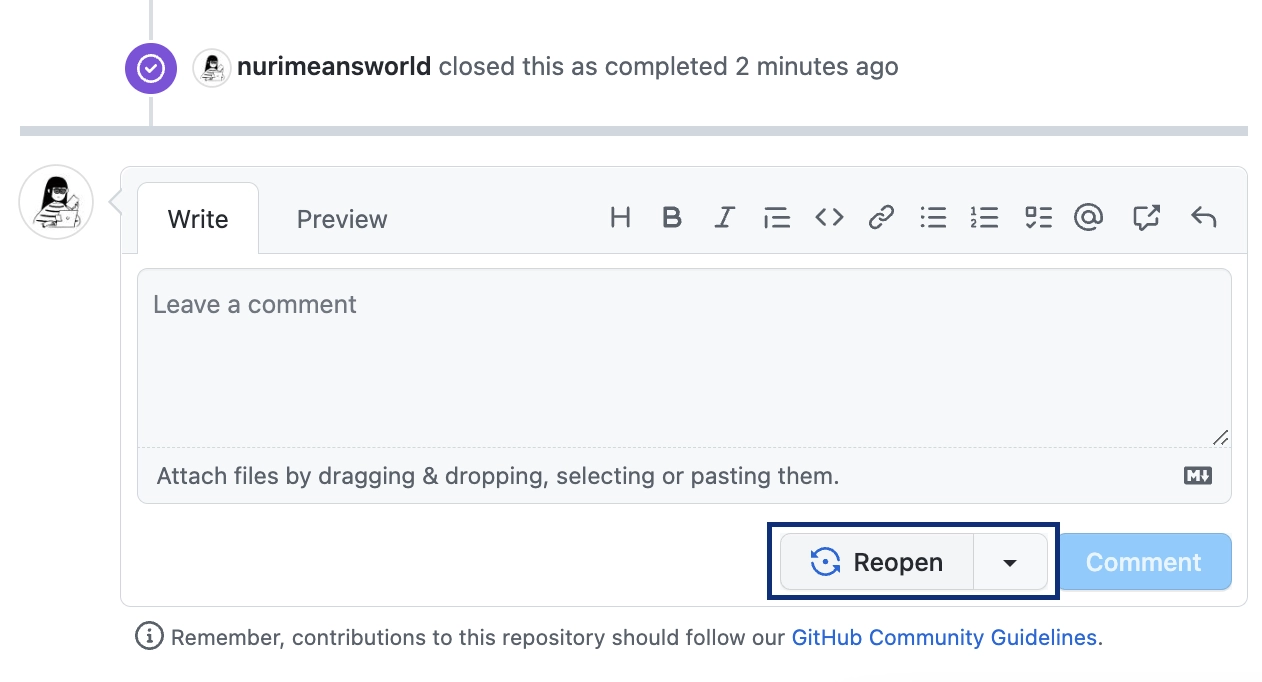
Task: Open Reopen options dropdown arrow
Action: click(1010, 562)
